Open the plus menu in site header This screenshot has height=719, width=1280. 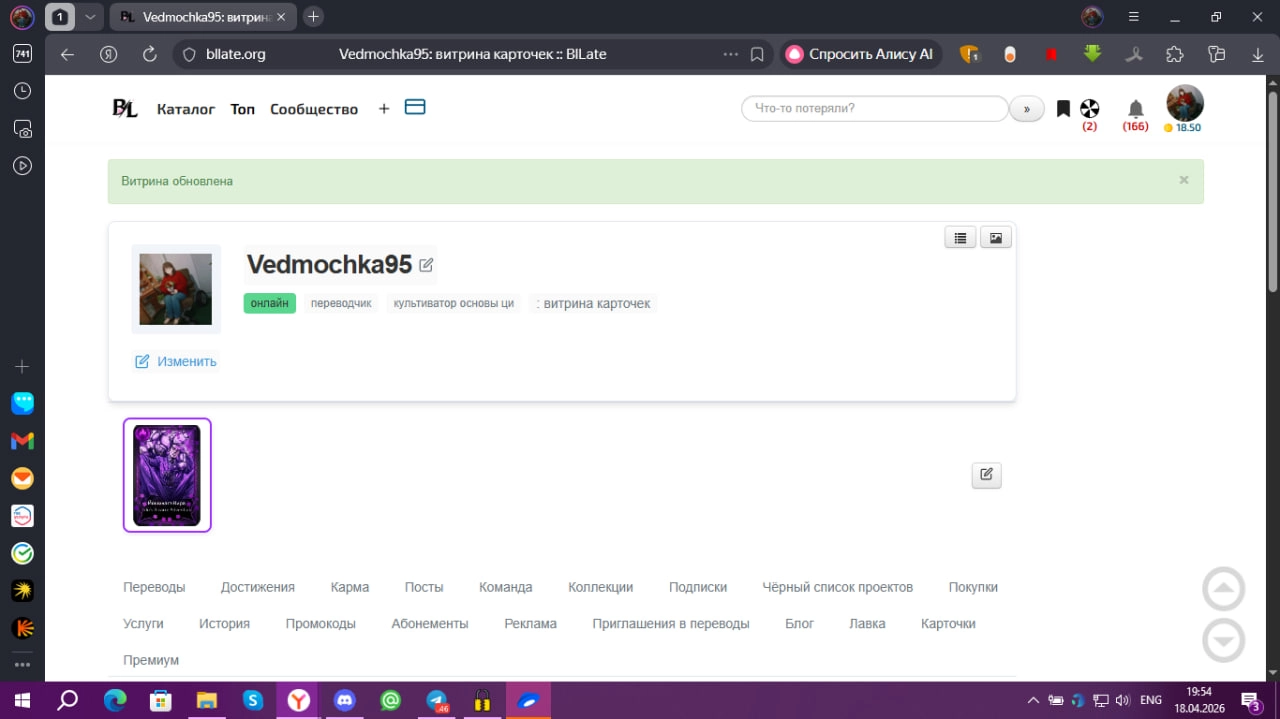tap(384, 109)
